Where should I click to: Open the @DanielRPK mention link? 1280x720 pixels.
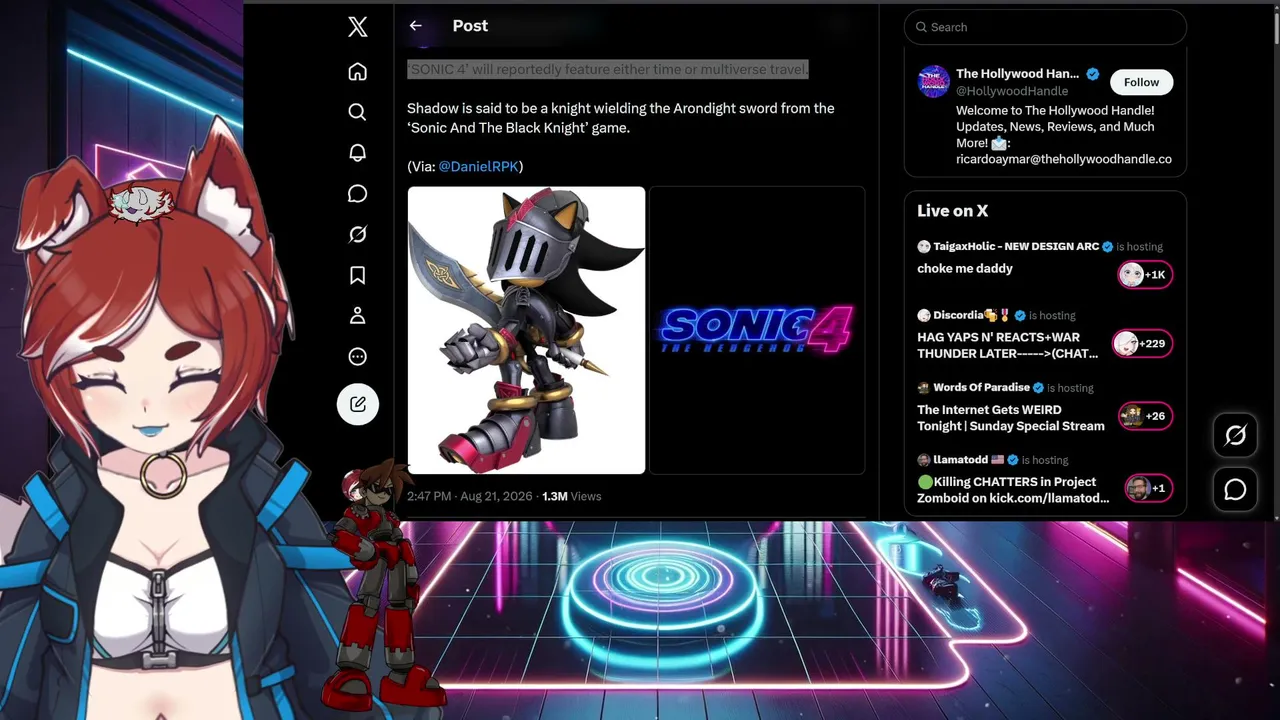click(479, 166)
